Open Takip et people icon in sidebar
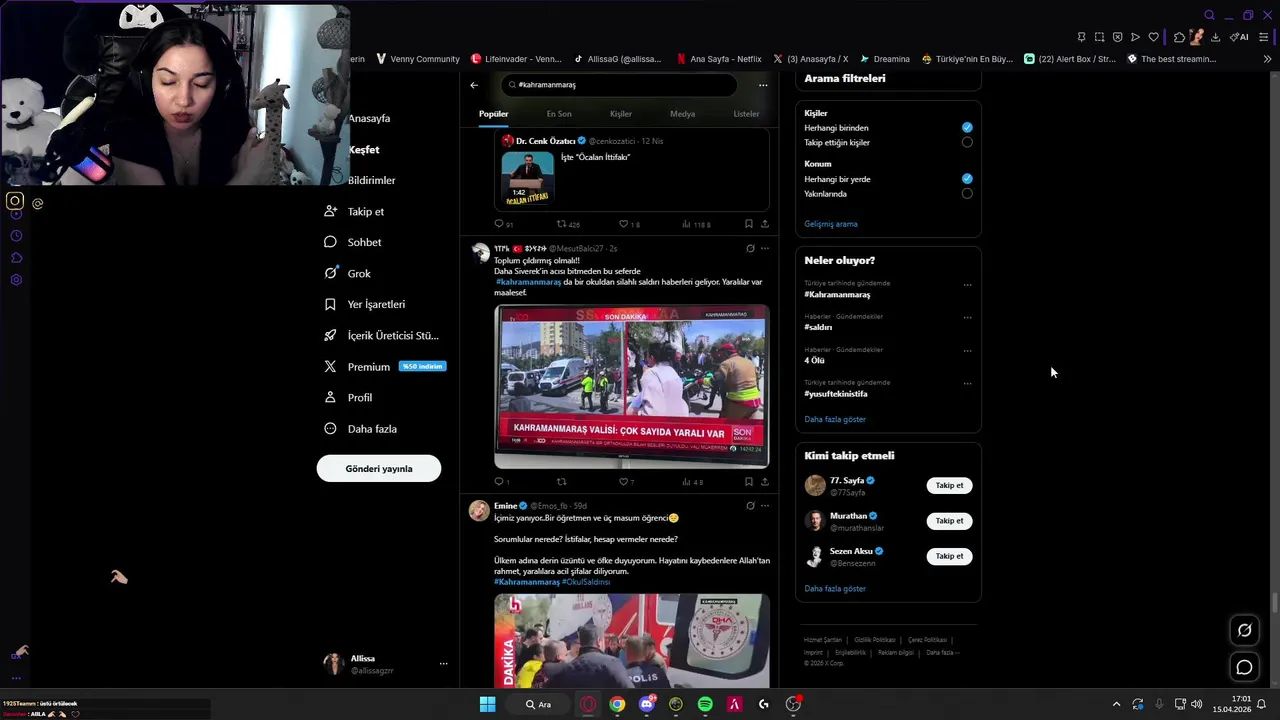Screen dimensions: 1280x720 pyautogui.click(x=330, y=211)
